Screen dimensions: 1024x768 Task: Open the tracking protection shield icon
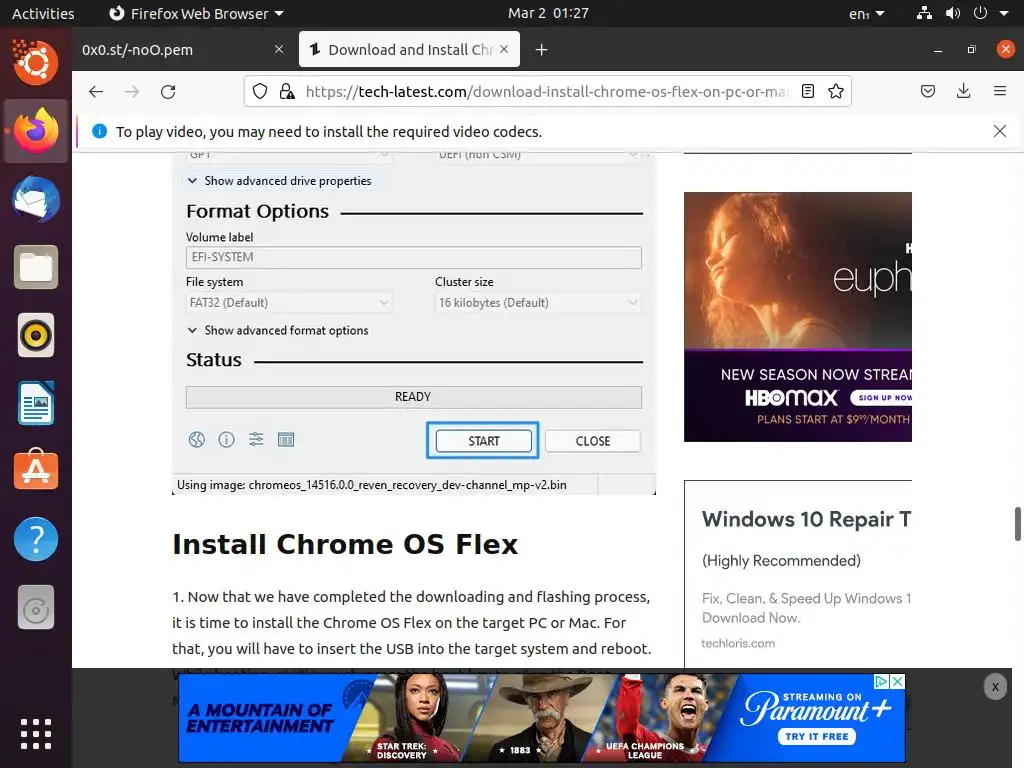click(260, 91)
